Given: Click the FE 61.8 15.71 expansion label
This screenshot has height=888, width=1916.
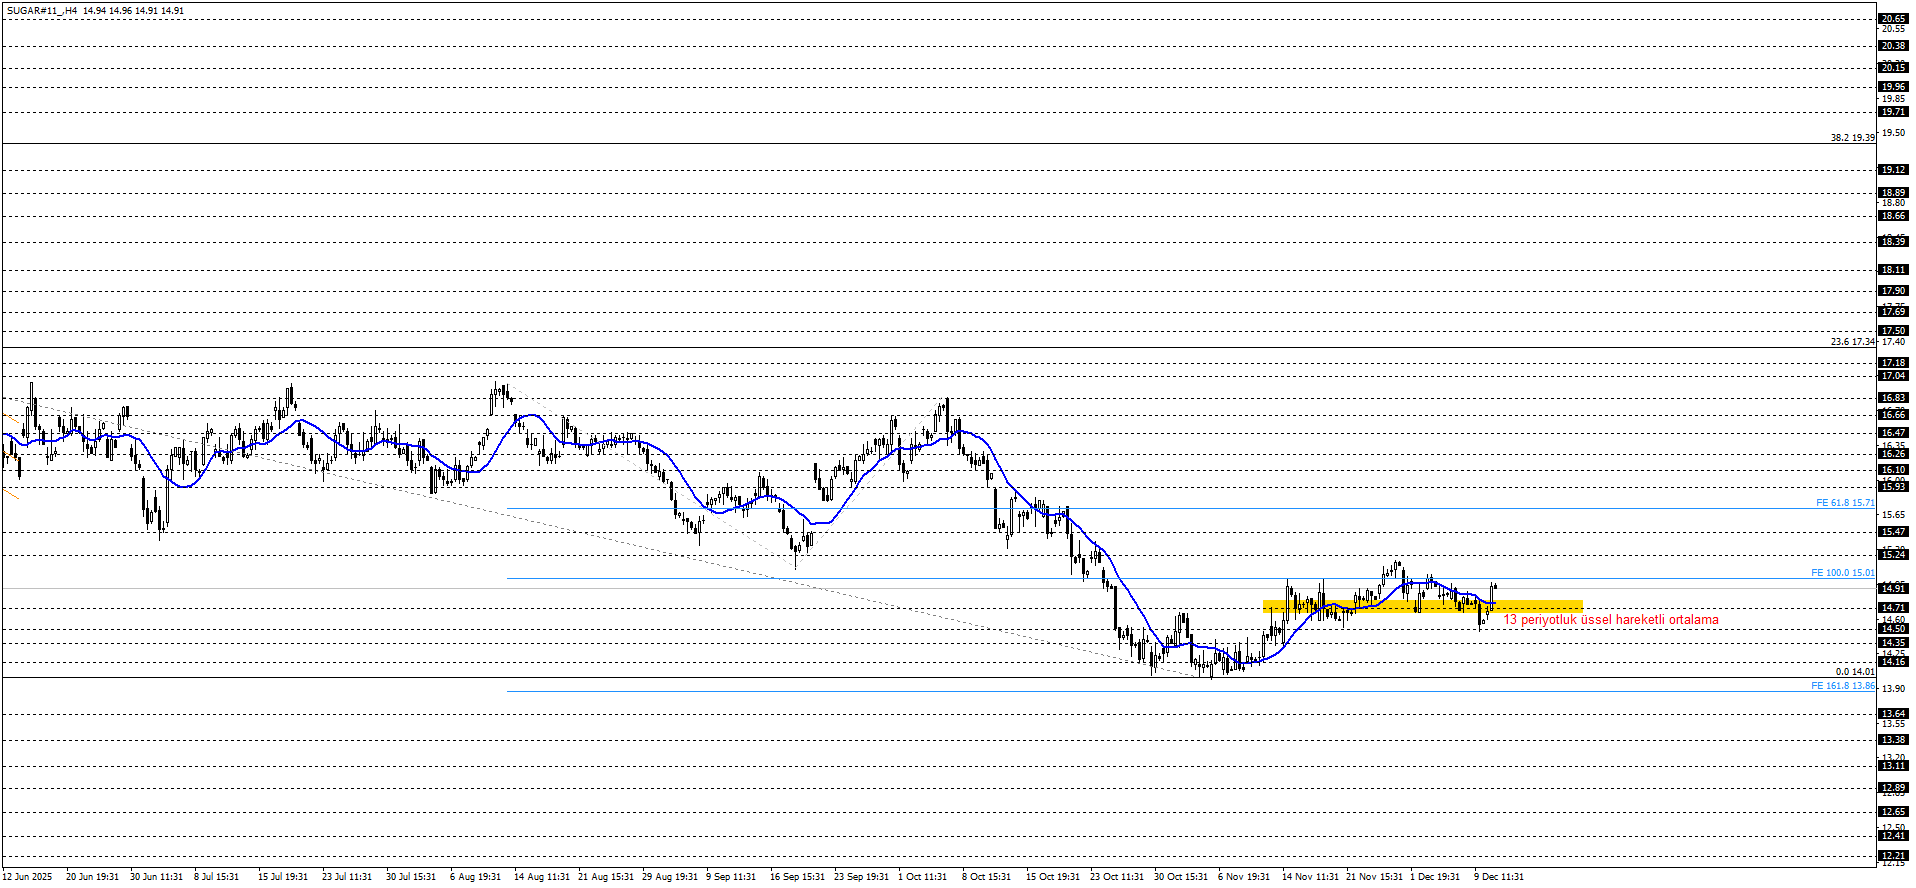Looking at the screenshot, I should (x=1844, y=503).
